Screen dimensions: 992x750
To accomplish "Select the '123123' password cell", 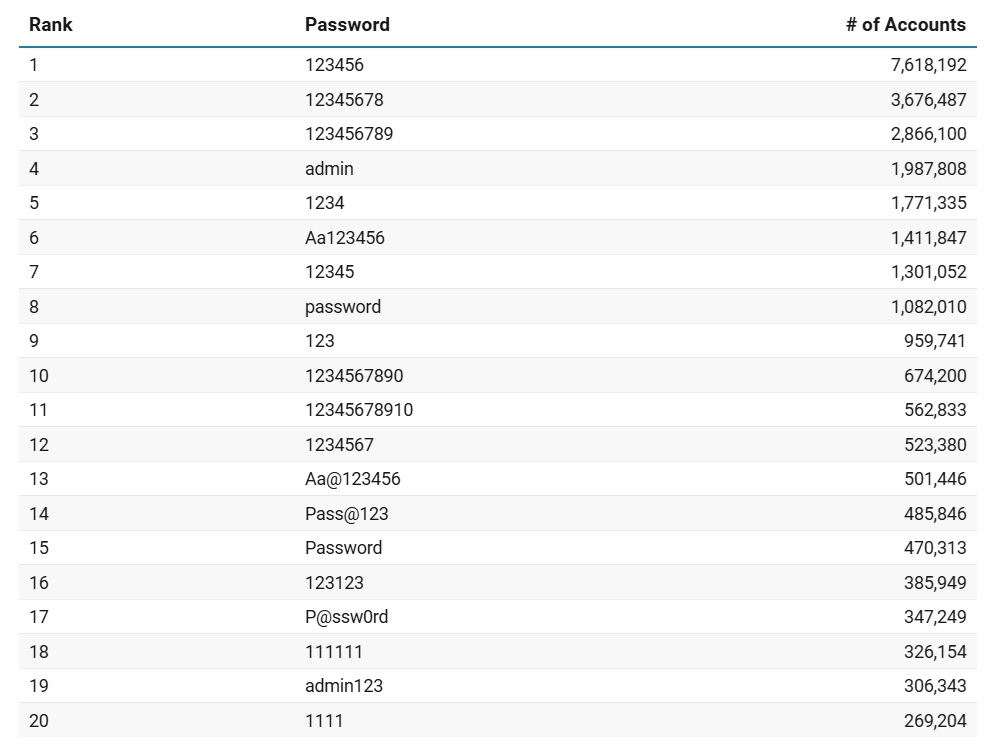I will tap(334, 583).
